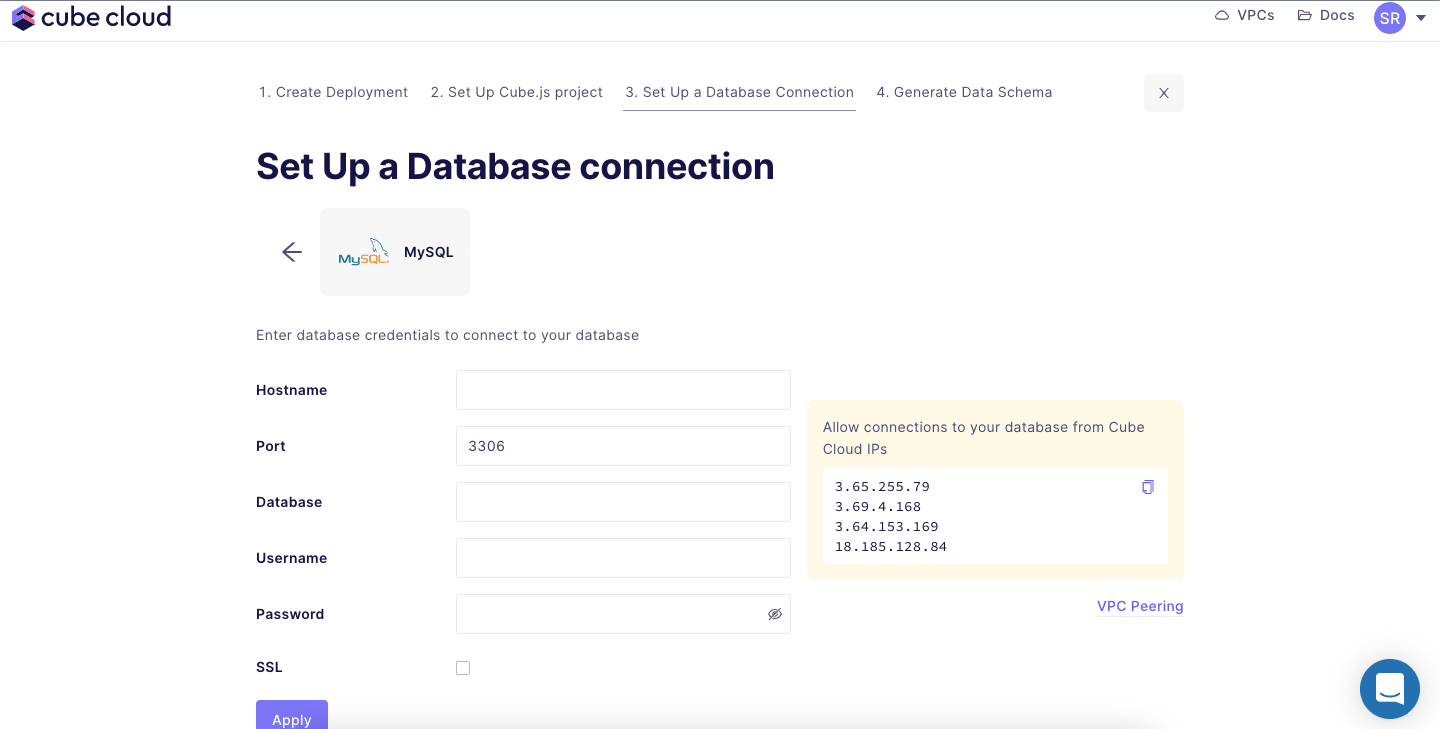
Task: Open the chat support widget
Action: coord(1389,689)
